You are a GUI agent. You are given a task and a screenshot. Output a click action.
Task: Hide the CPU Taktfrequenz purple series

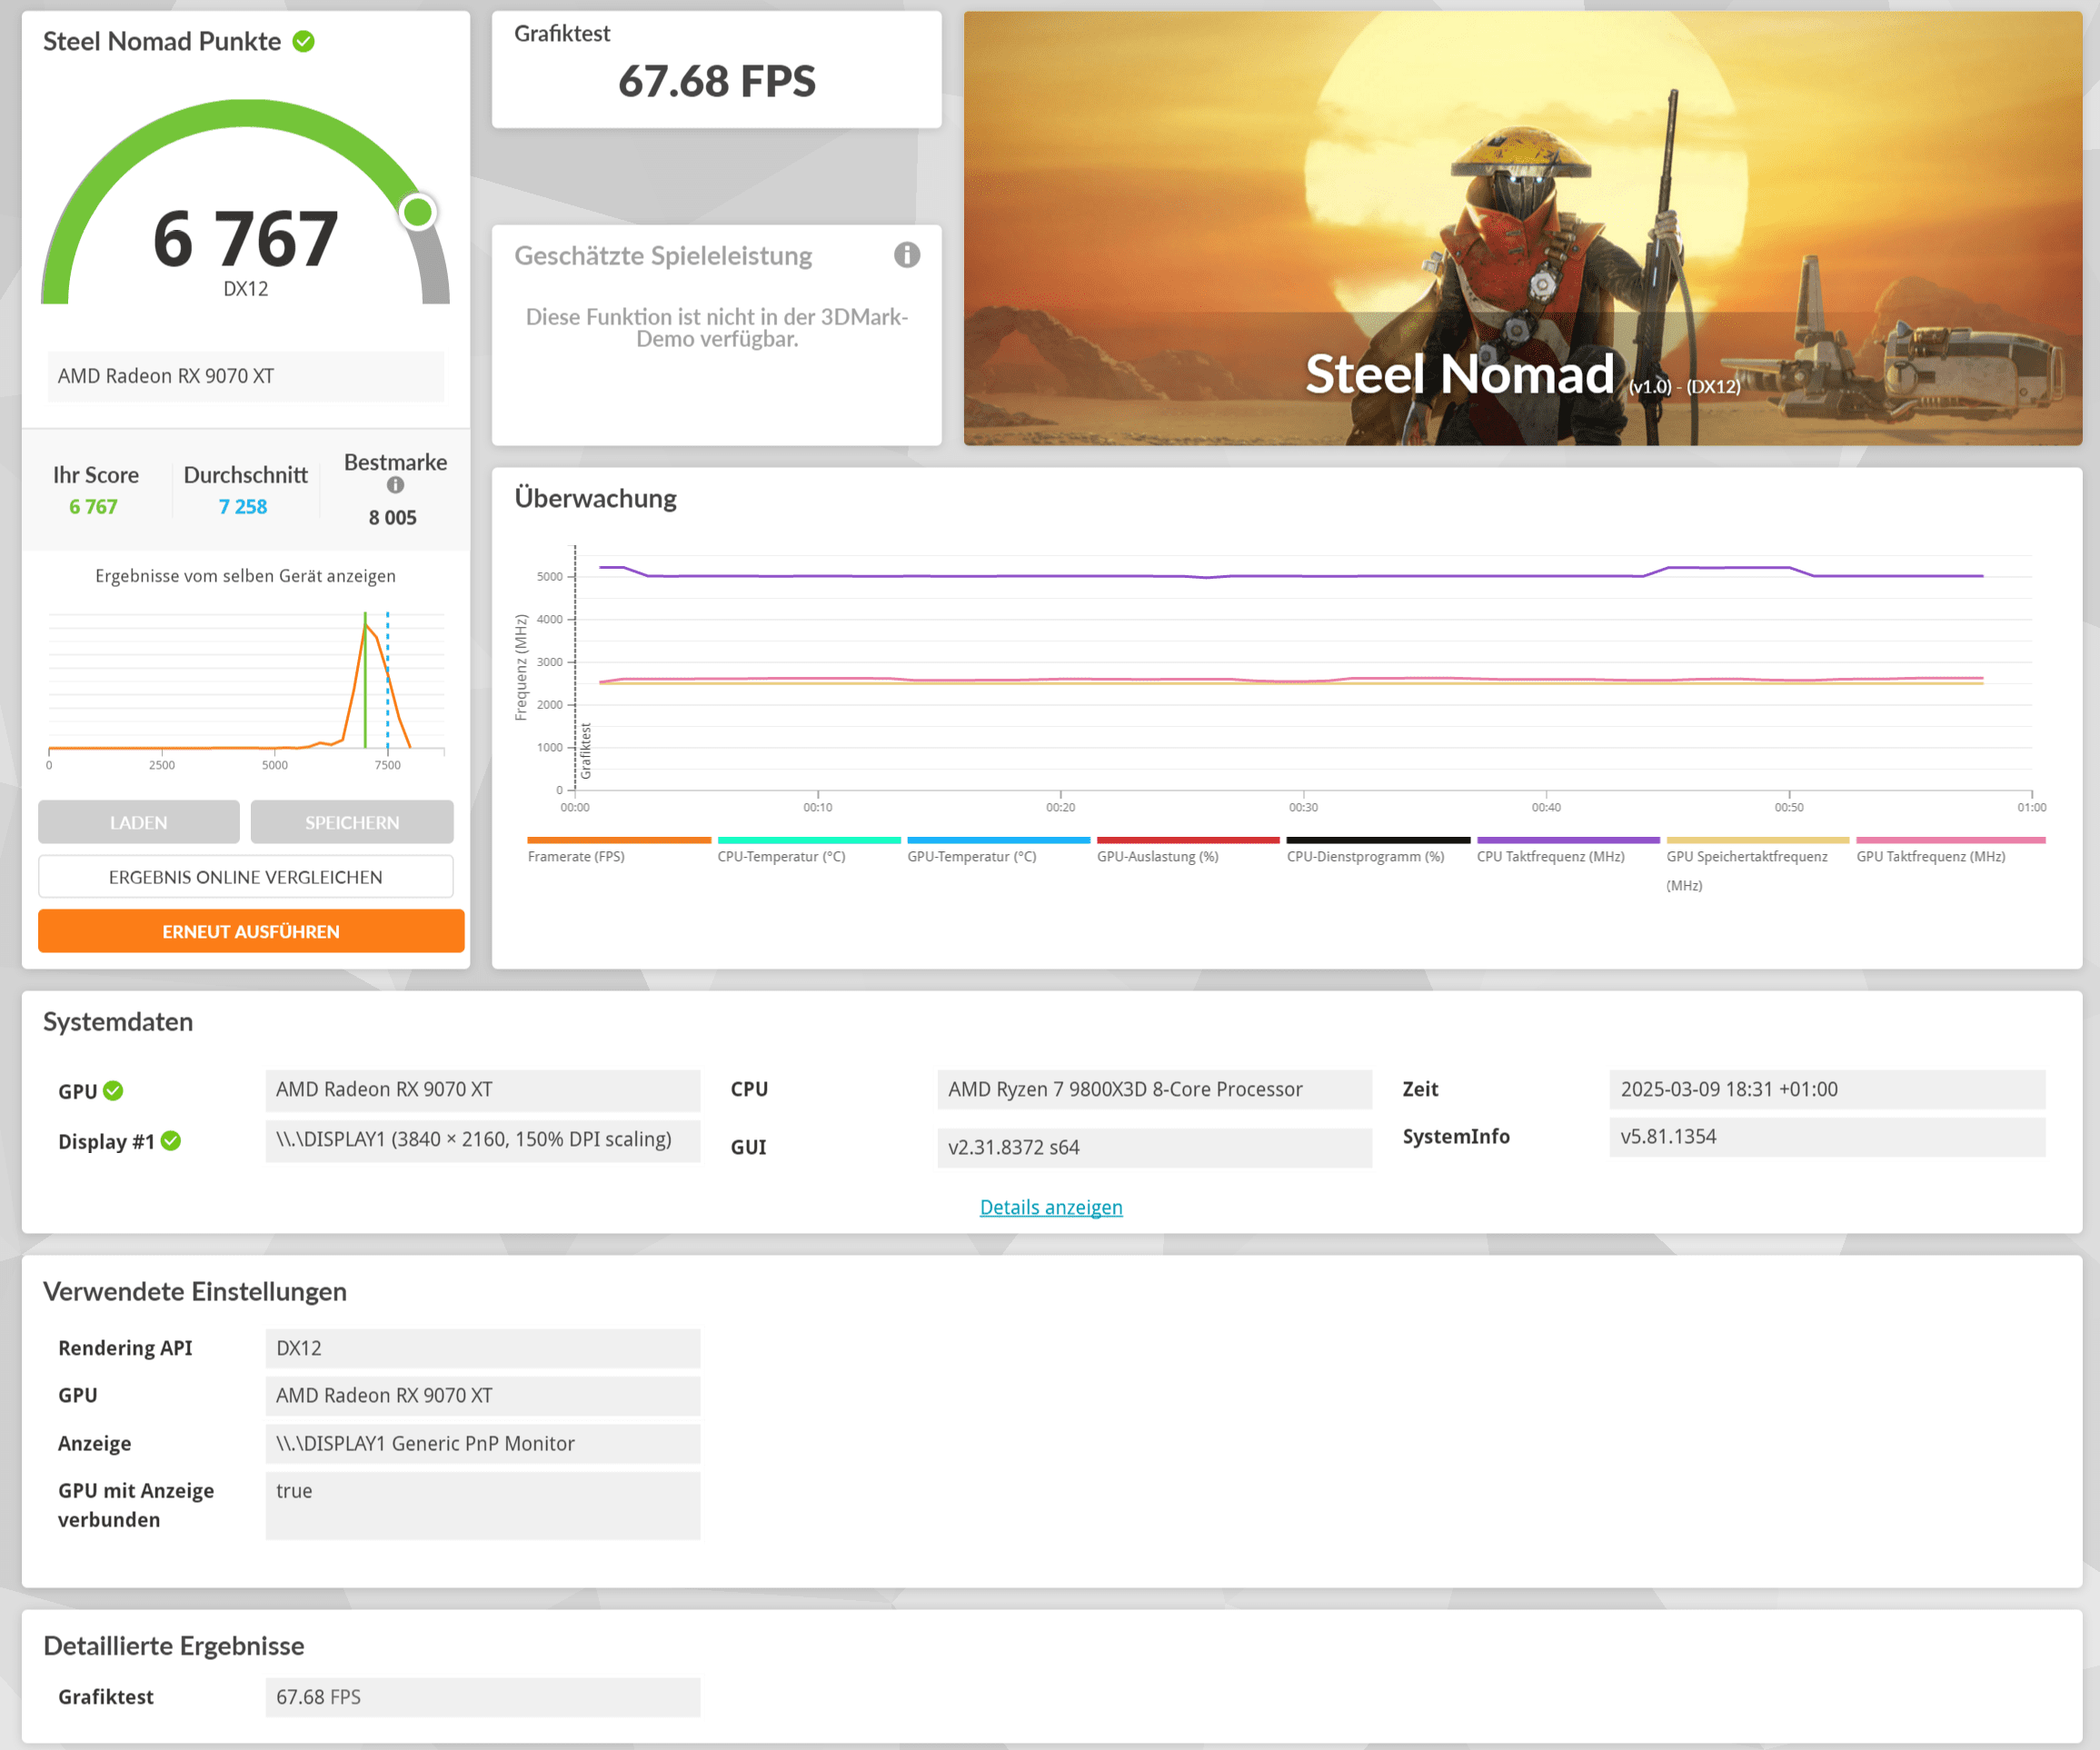click(1550, 856)
